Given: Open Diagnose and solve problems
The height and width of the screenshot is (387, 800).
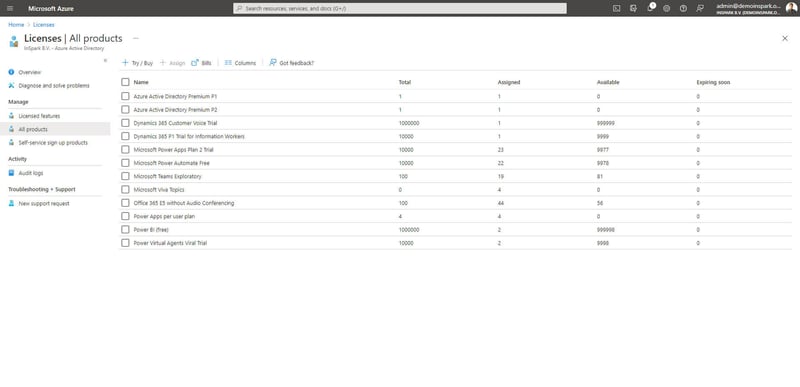Looking at the screenshot, I should click(55, 86).
